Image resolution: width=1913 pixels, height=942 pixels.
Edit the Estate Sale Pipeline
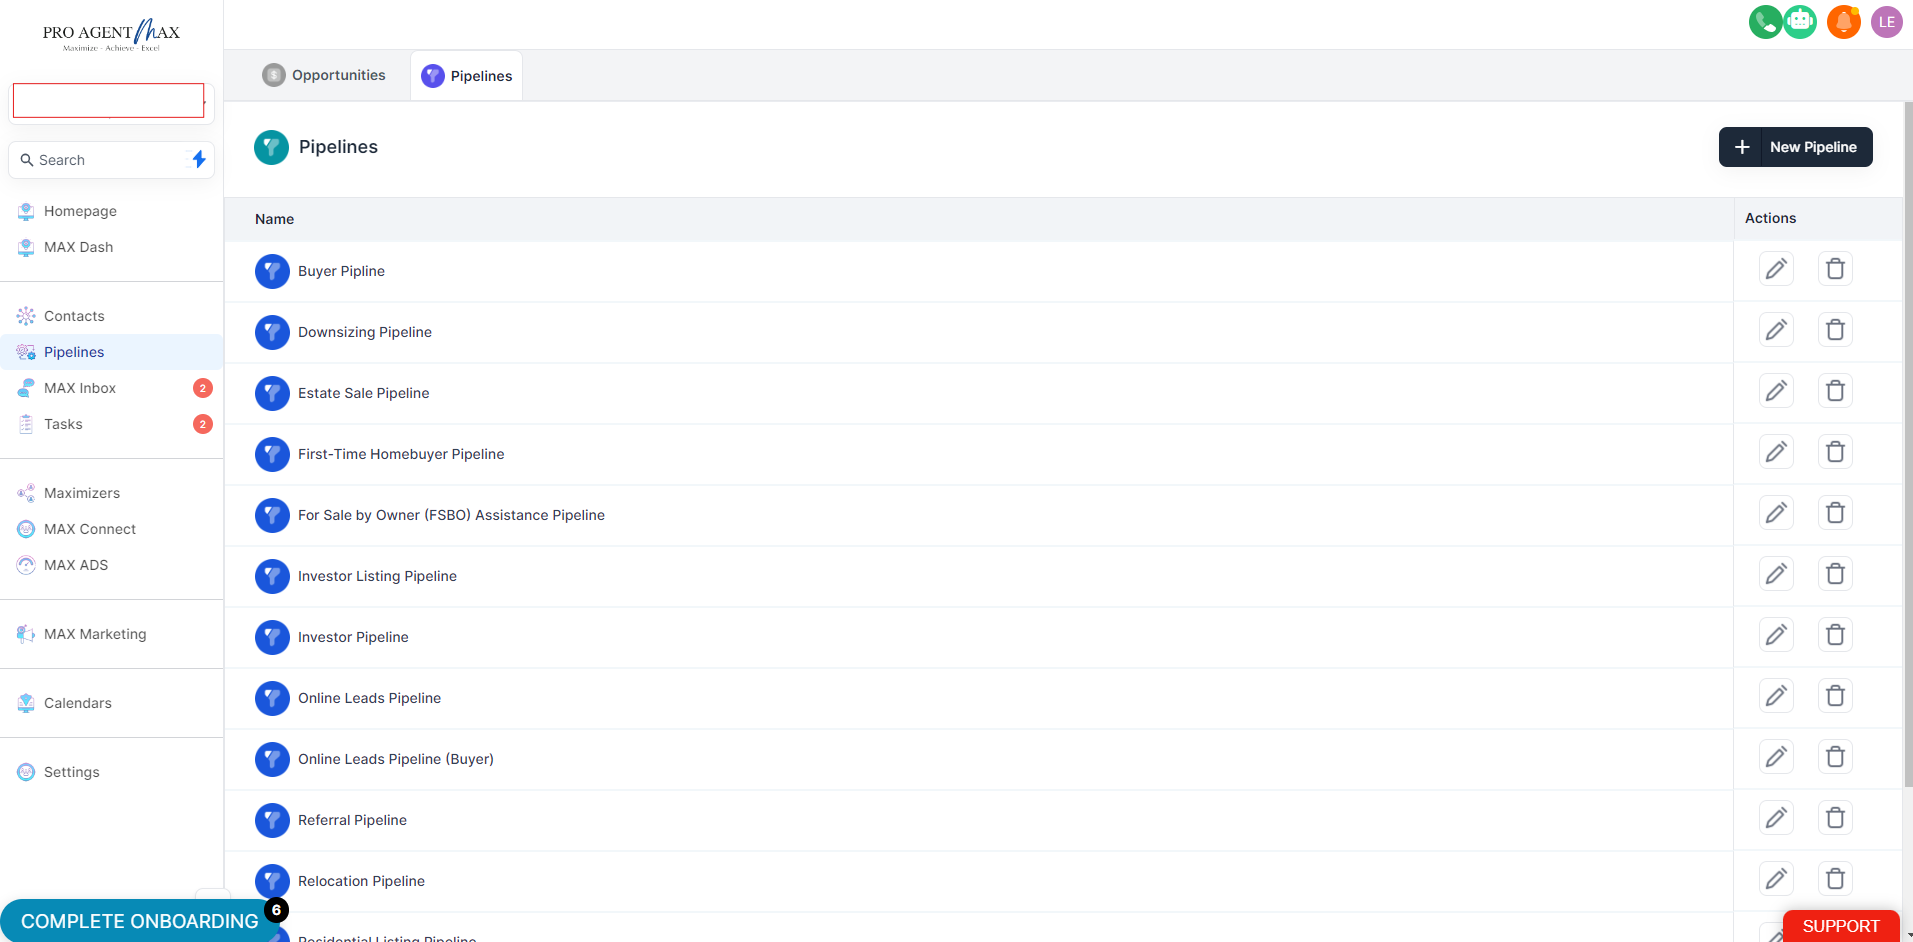click(x=1776, y=391)
